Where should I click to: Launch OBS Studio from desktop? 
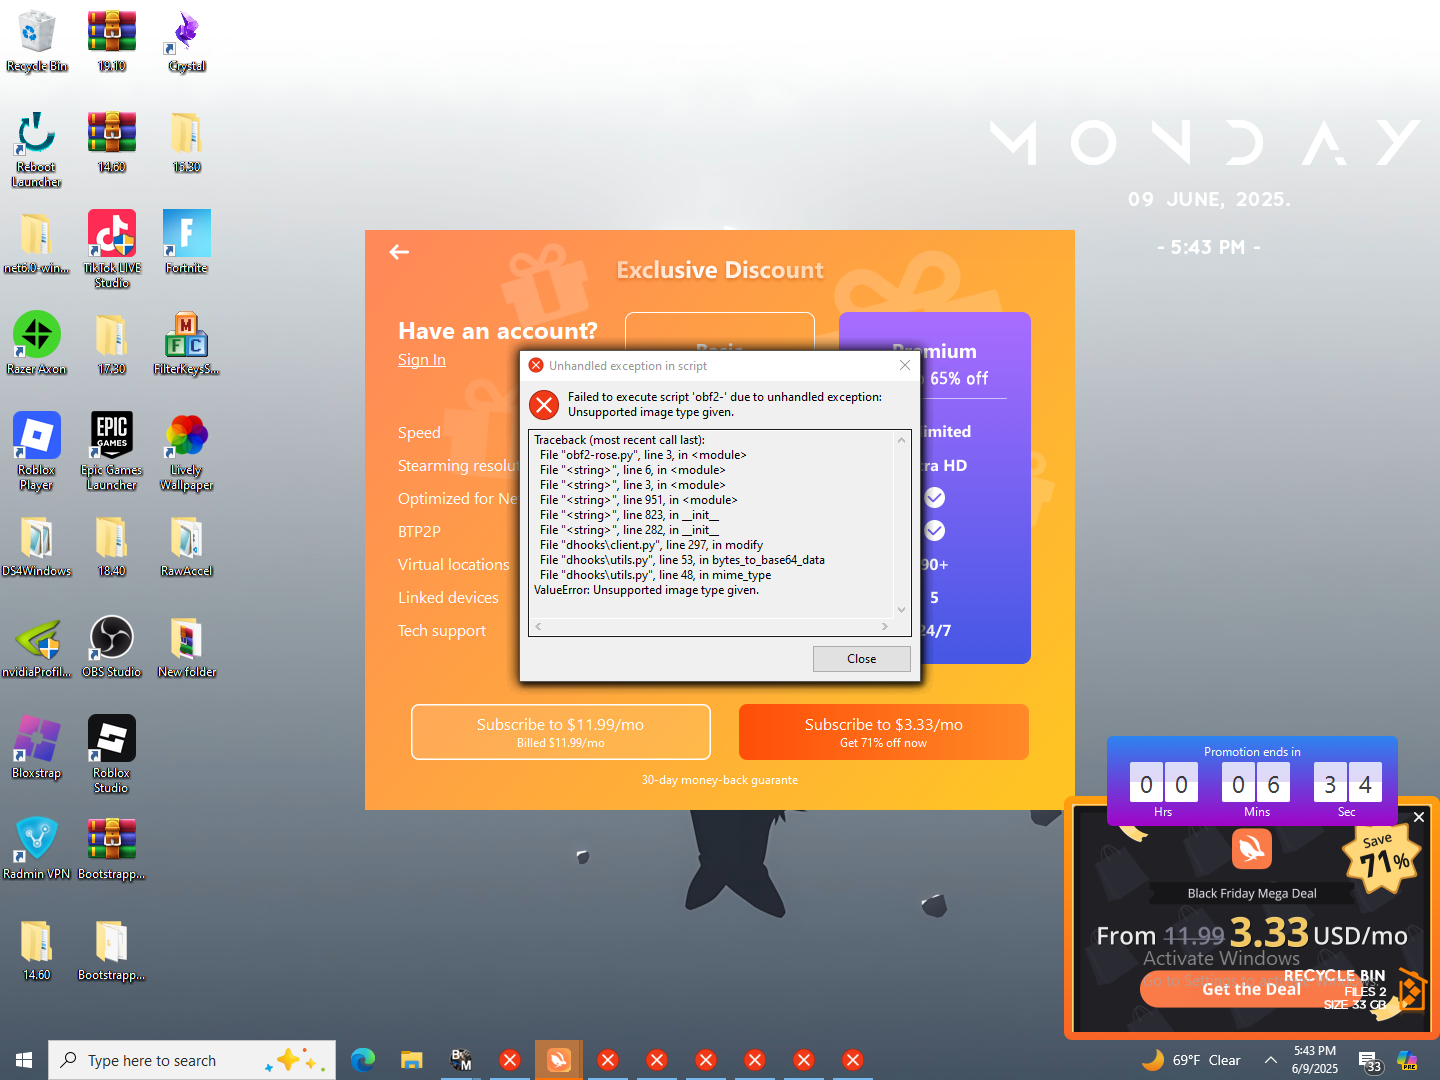click(x=112, y=648)
